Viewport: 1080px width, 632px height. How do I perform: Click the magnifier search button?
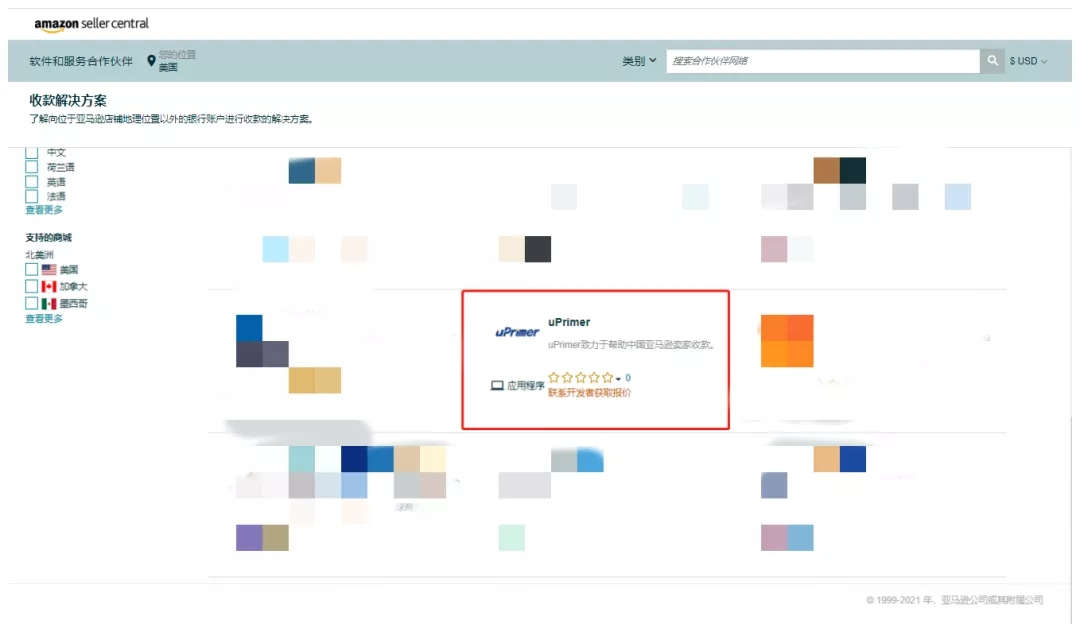tap(992, 61)
